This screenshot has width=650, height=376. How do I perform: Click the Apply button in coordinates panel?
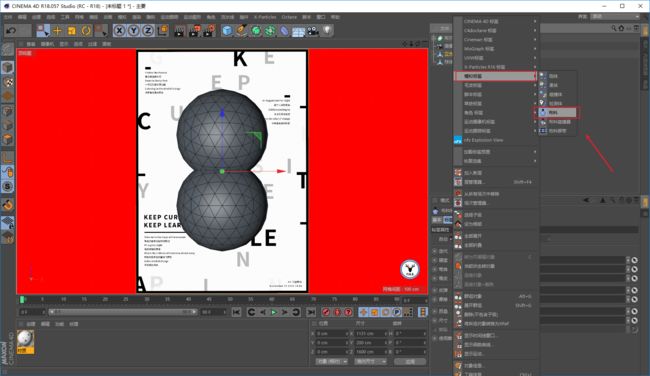pos(410,361)
